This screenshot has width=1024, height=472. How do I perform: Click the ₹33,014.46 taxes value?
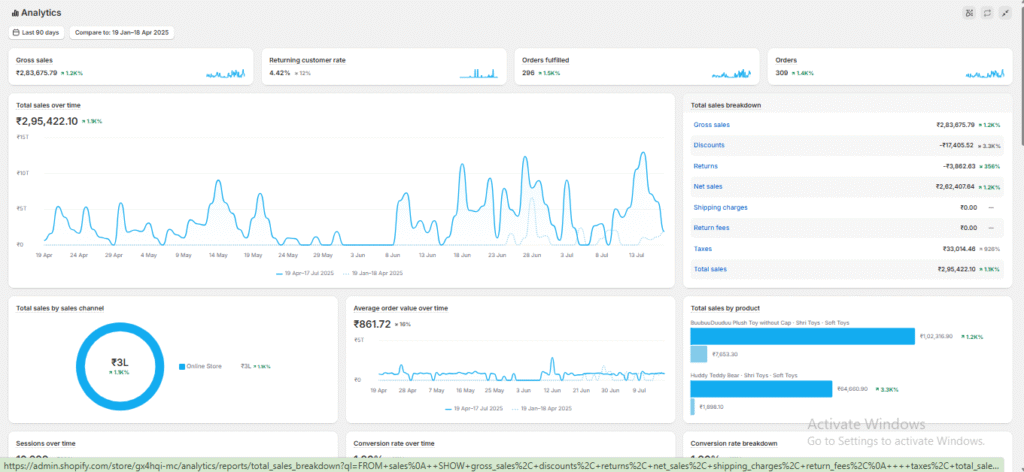959,249
